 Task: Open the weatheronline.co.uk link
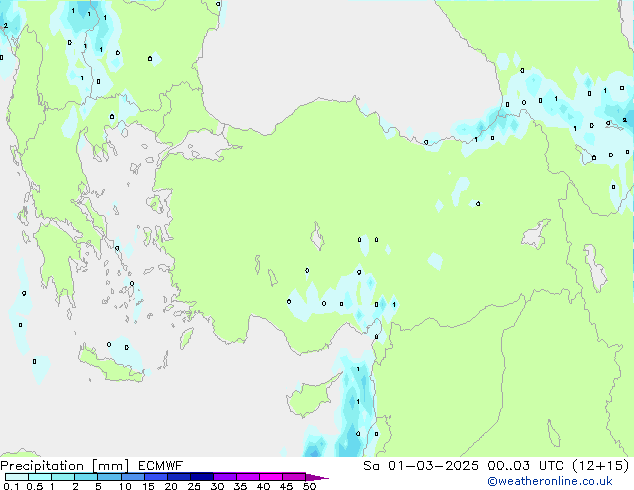coord(550,481)
